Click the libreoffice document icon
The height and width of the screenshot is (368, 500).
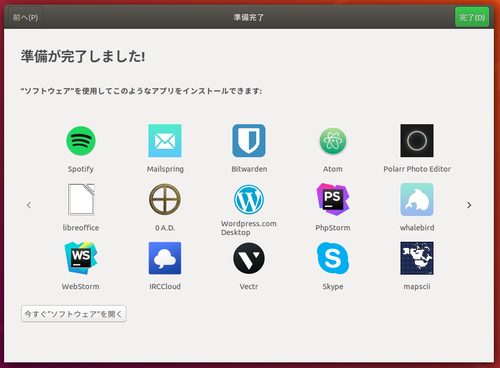[81, 199]
